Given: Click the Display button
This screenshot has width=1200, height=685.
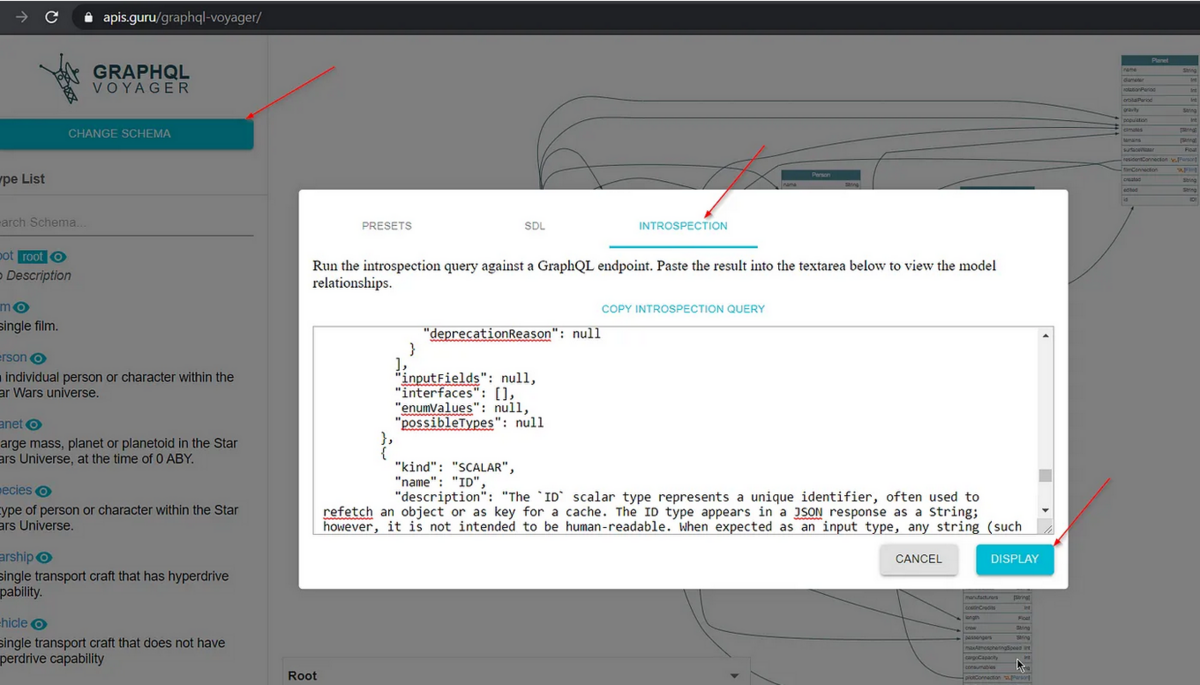Looking at the screenshot, I should coord(1015,559).
